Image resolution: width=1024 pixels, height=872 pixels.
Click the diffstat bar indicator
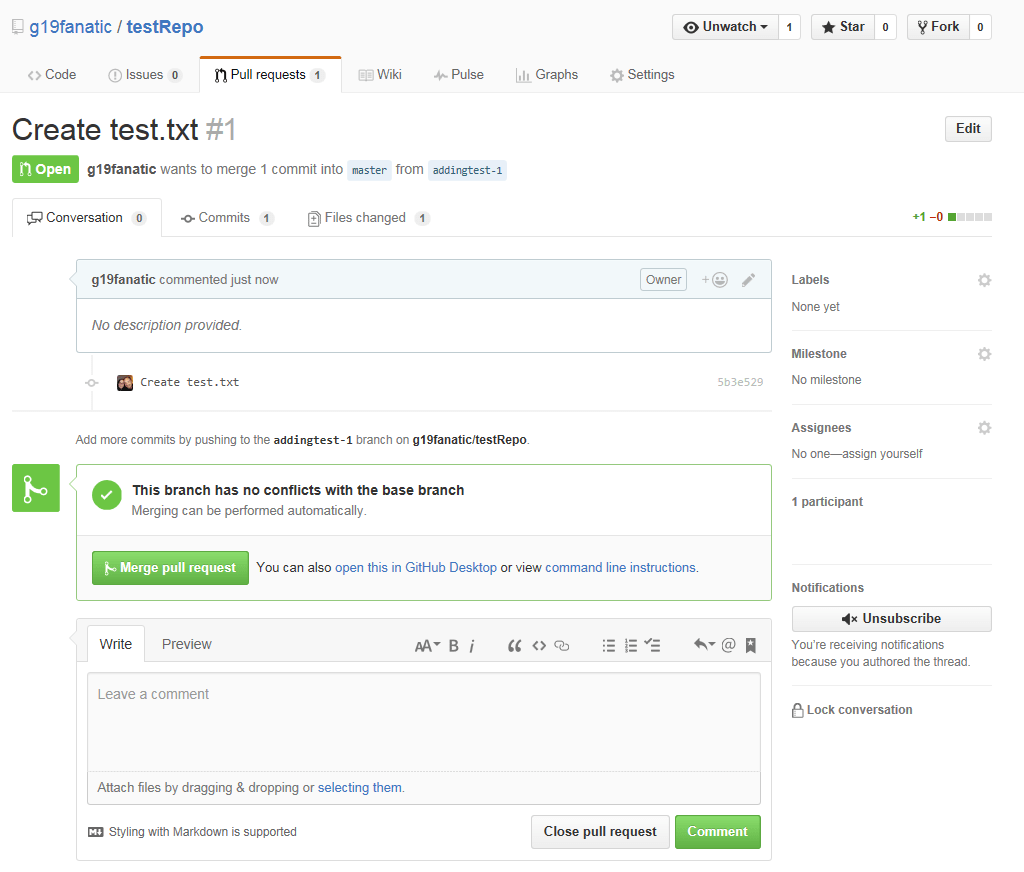(970, 218)
